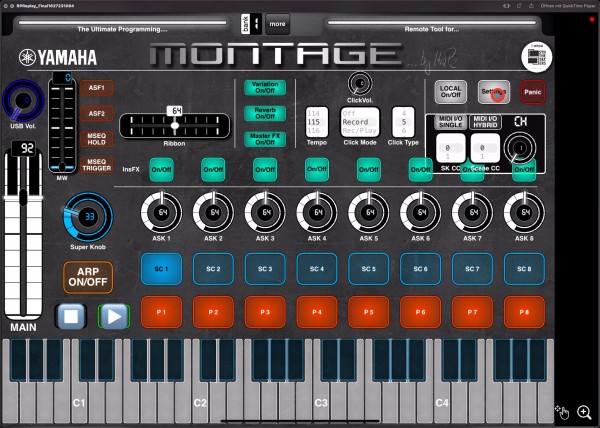The image size is (600, 428).
Task: Toggle the InsFX On/Off above the ASK 5 knob
Action: [369, 169]
